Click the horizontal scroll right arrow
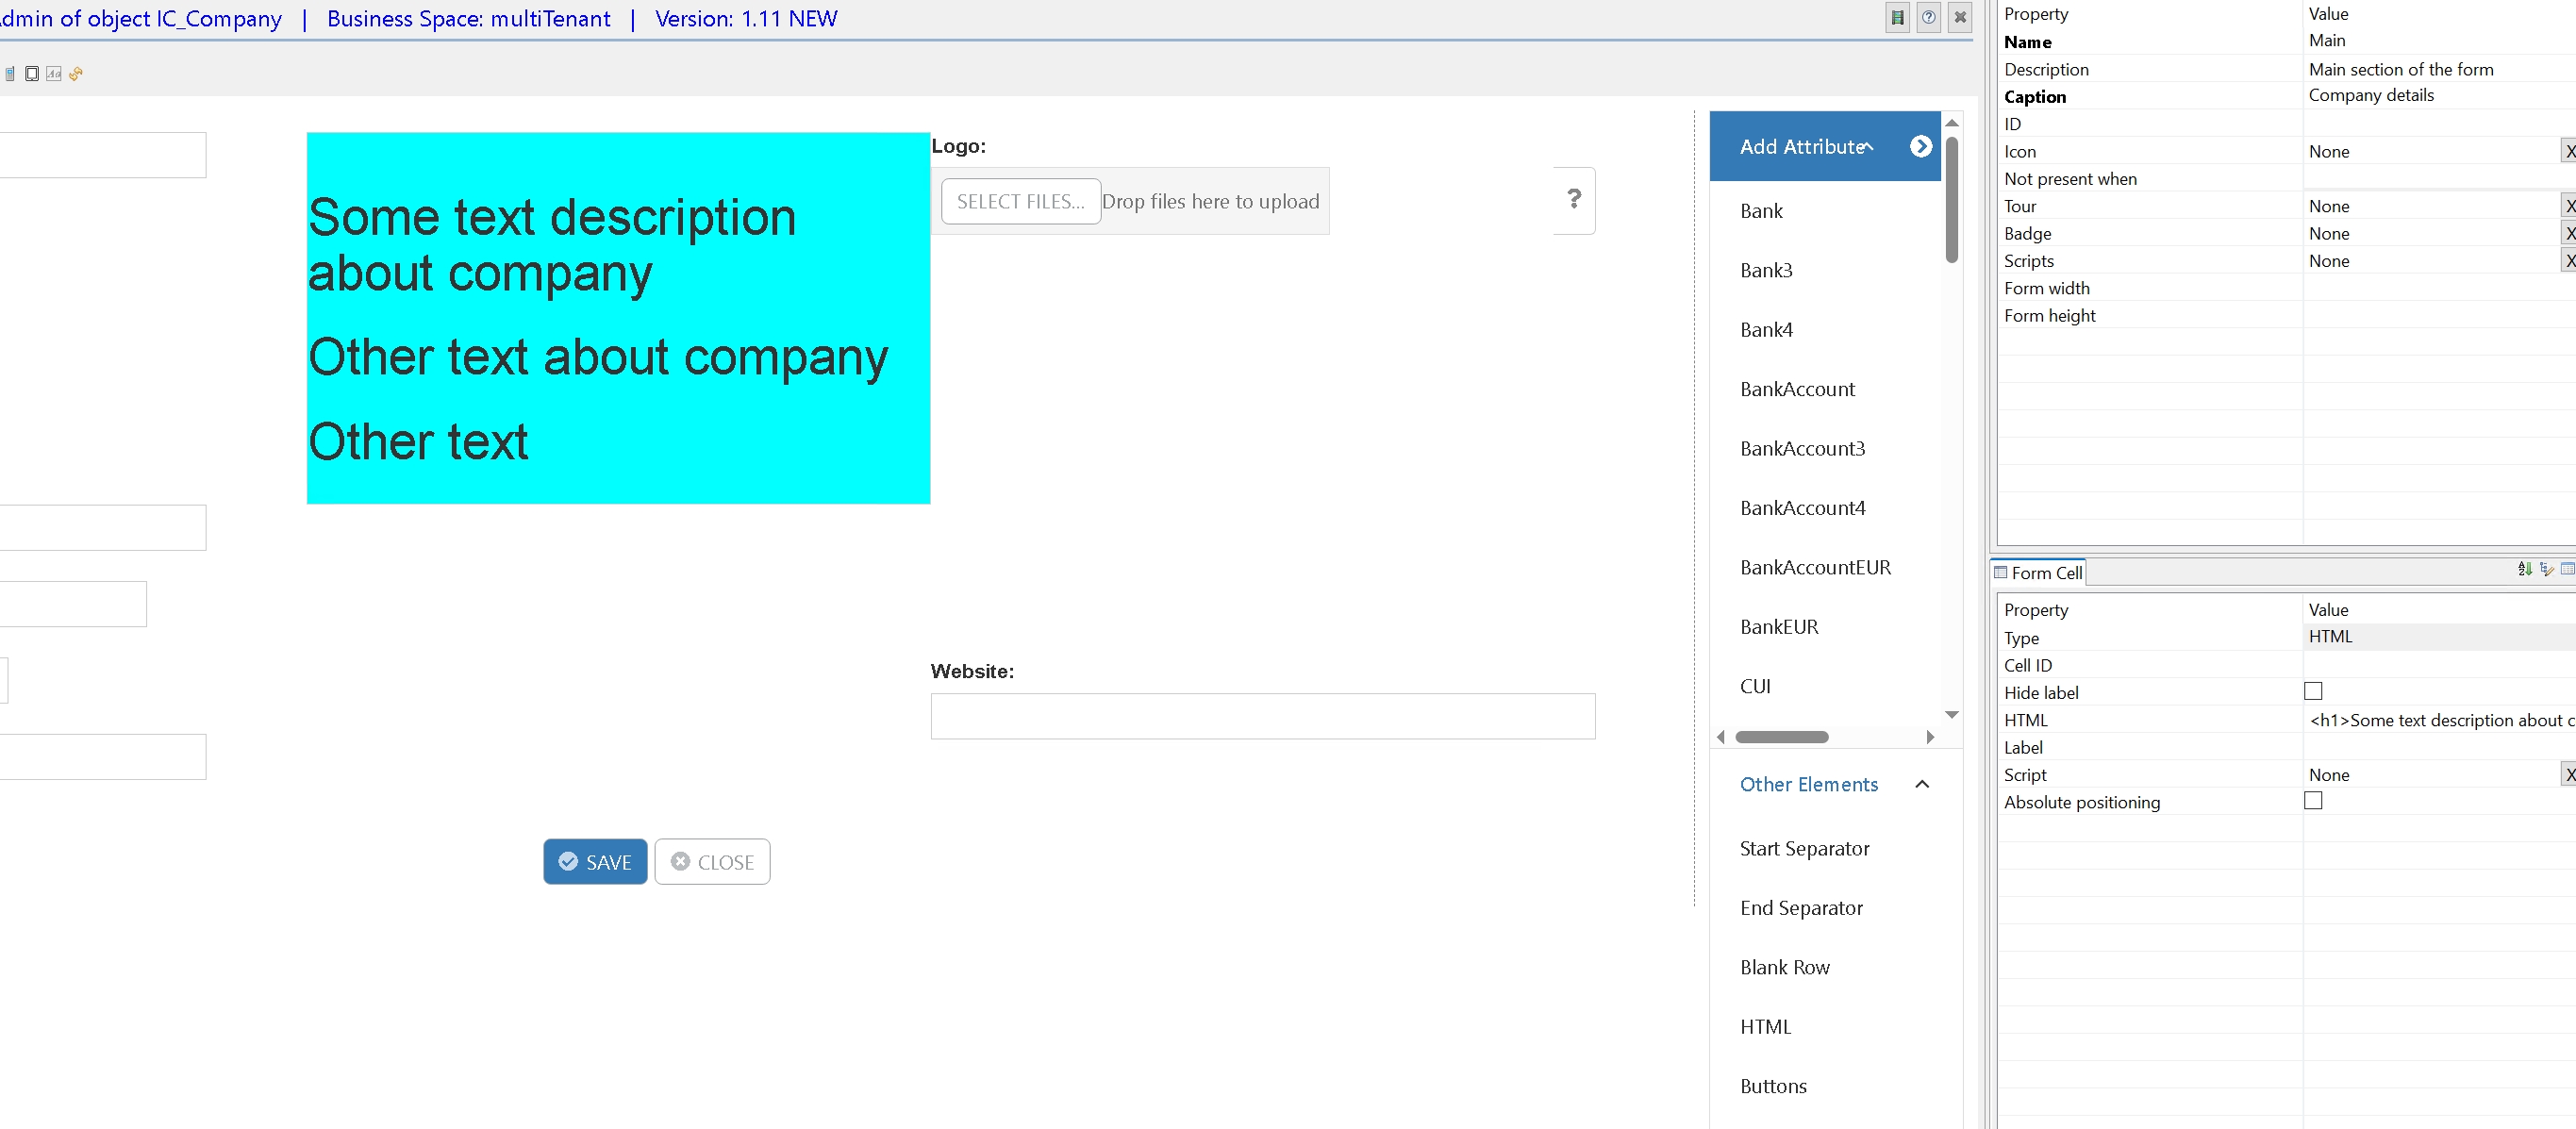The image size is (2576, 1129). [x=1930, y=737]
